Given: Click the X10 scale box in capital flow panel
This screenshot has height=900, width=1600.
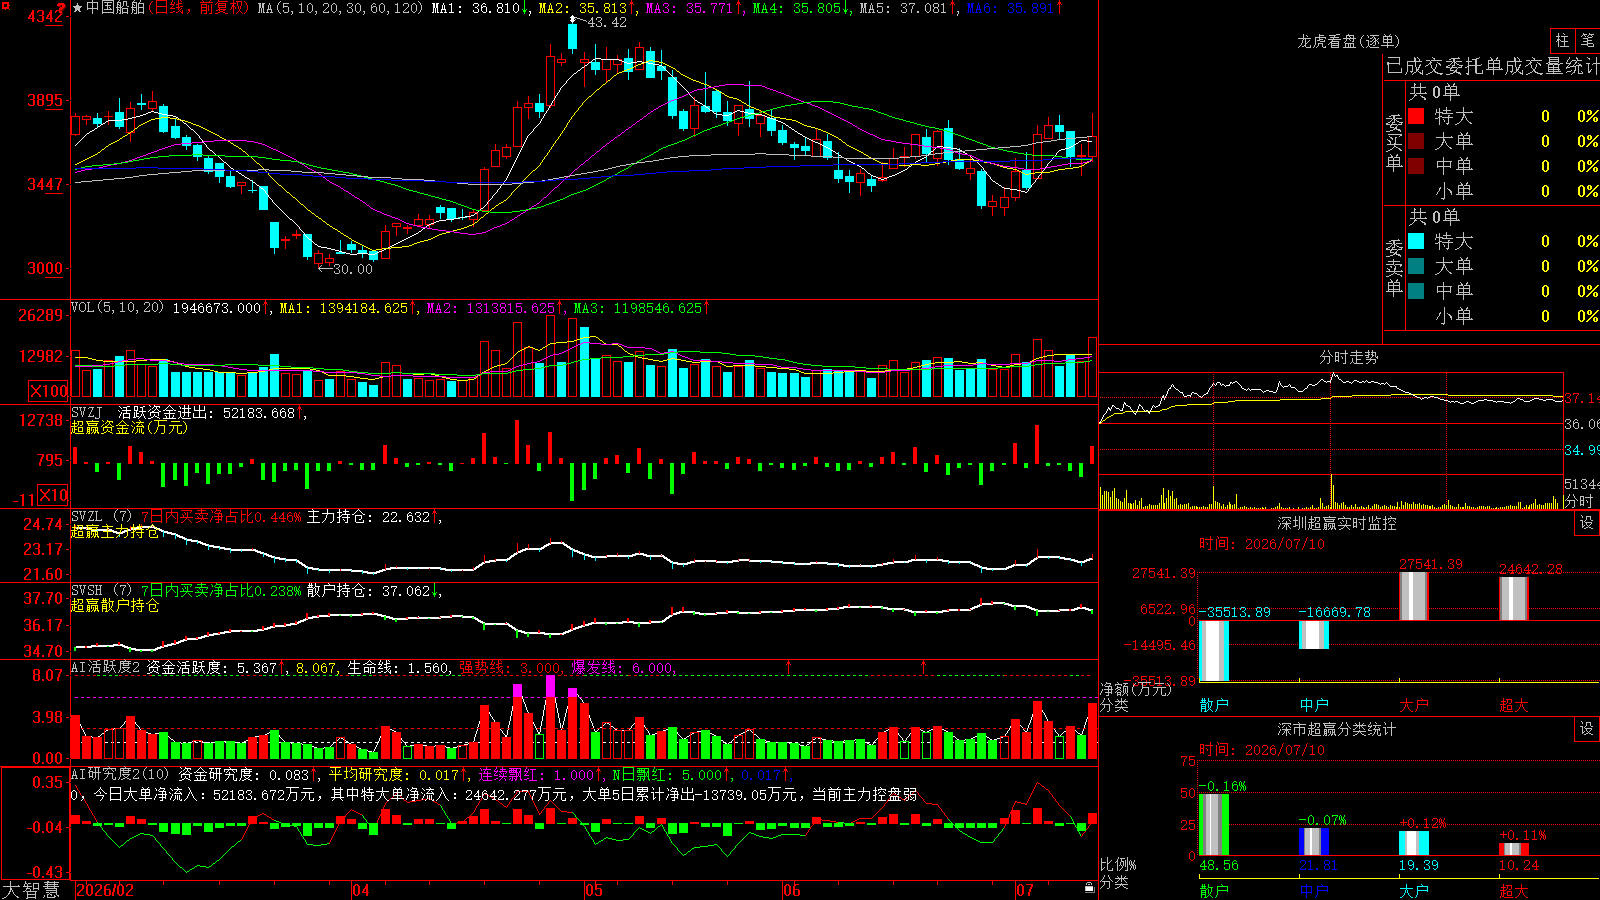Looking at the screenshot, I should click(x=53, y=495).
